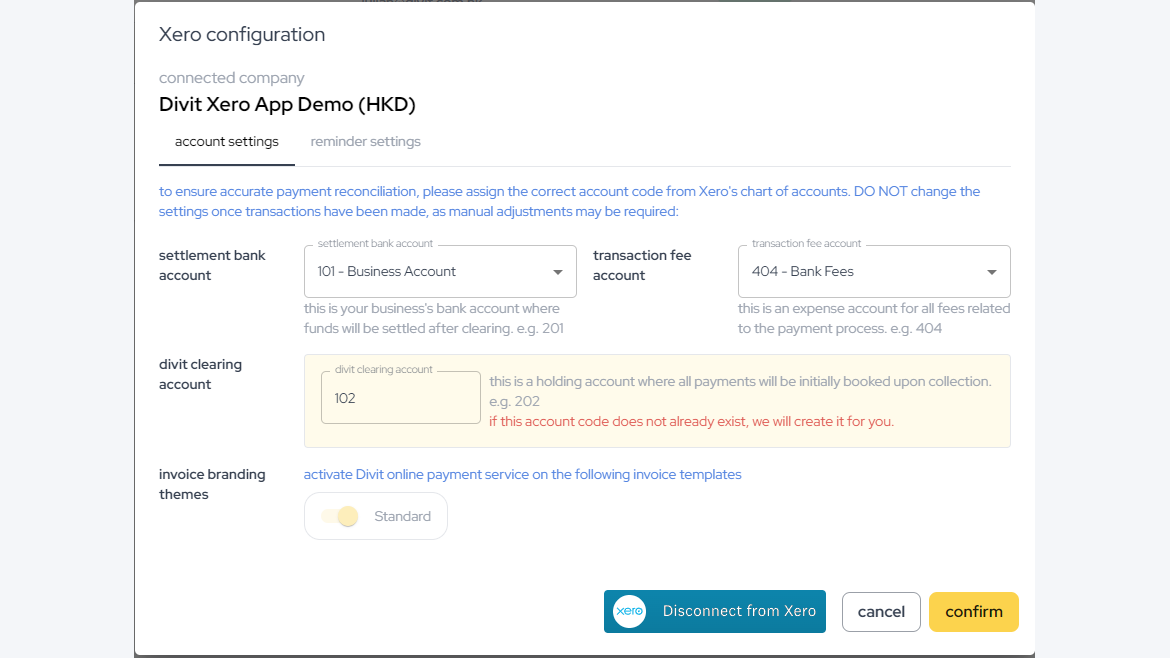
Task: Click the holding account description text
Action: pyautogui.click(x=740, y=391)
